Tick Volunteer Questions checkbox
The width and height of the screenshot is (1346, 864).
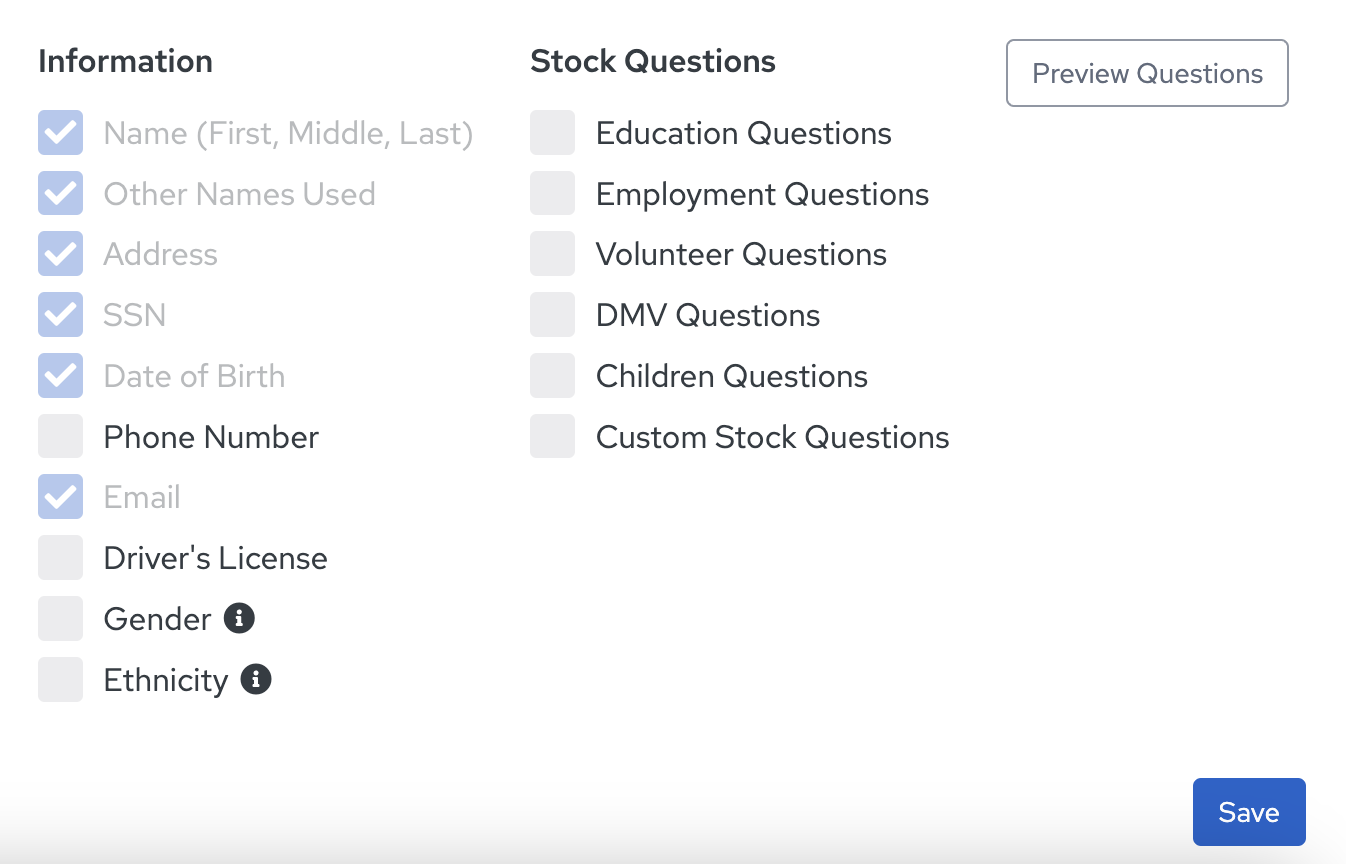[x=553, y=254]
